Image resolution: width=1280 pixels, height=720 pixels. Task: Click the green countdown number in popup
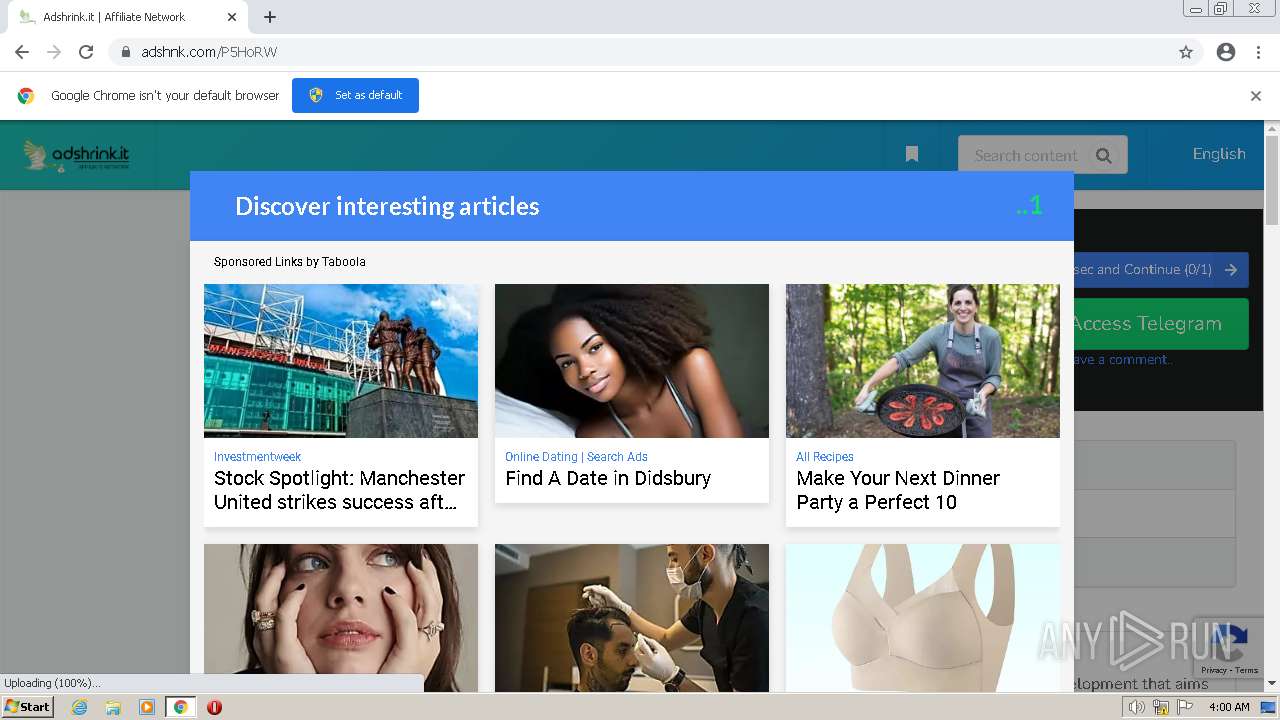click(x=1030, y=206)
